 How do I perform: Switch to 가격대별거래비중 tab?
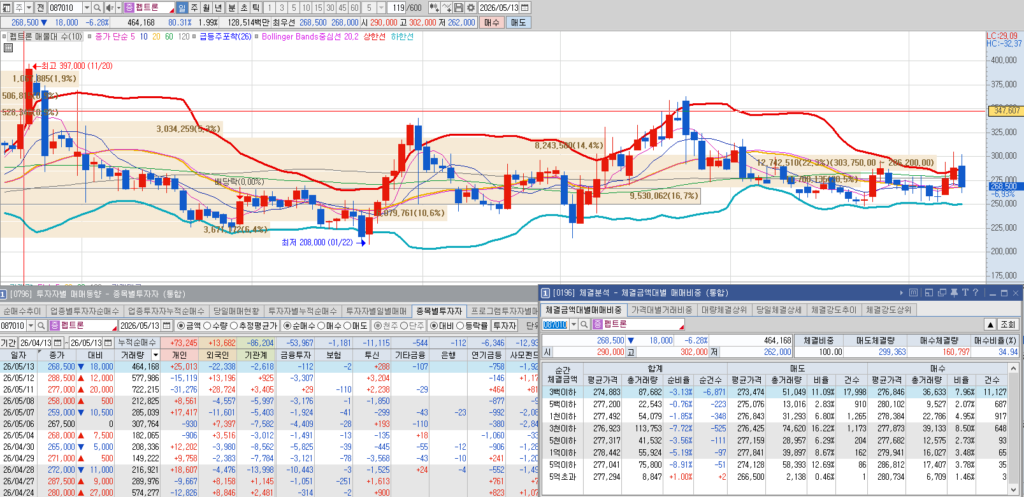662,310
